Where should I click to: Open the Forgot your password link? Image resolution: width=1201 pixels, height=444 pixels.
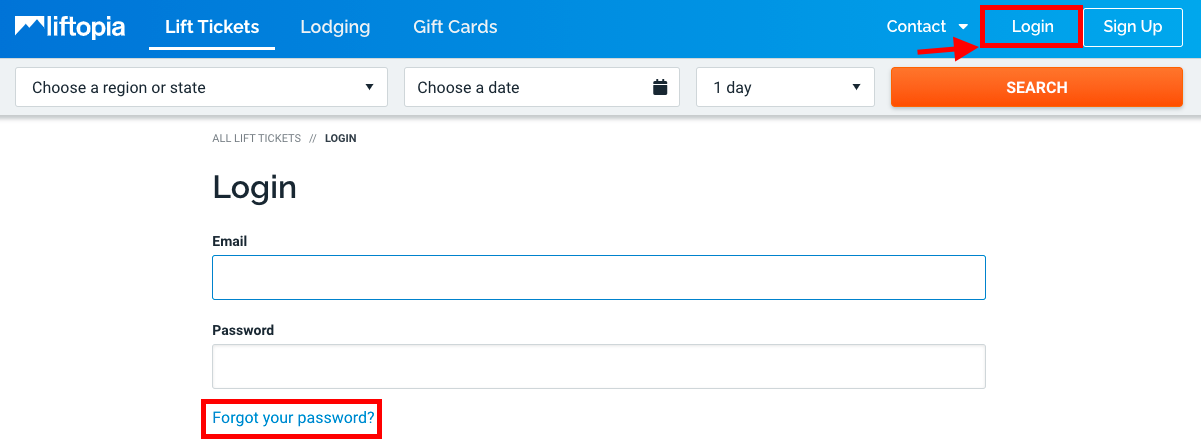[x=293, y=418]
